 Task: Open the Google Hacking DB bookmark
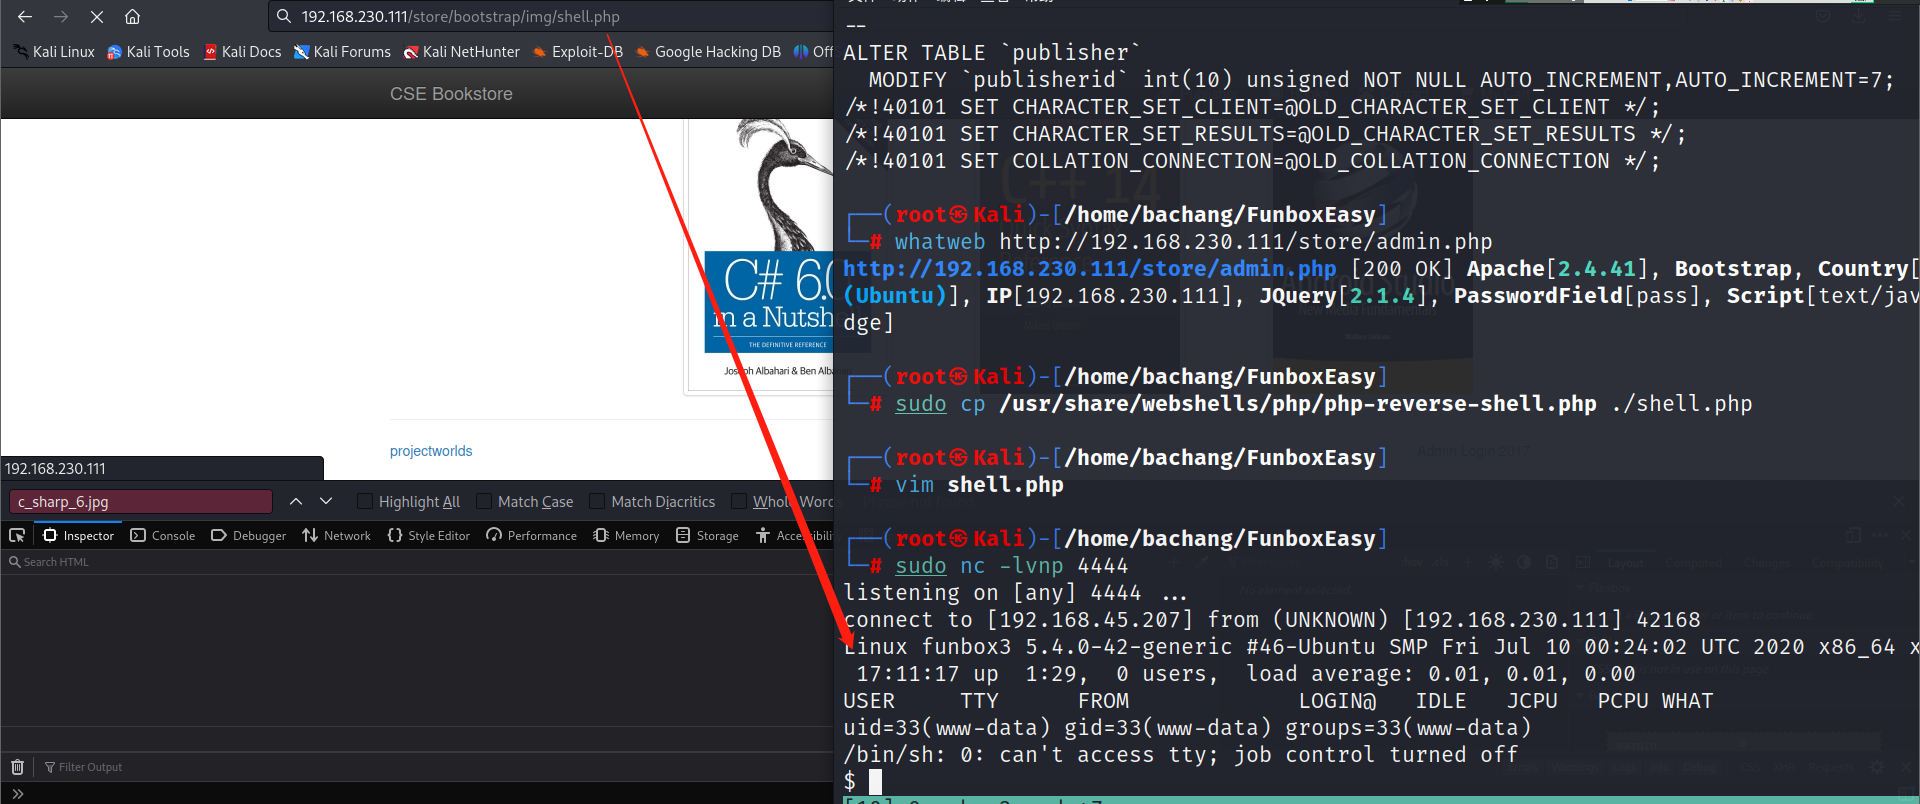click(708, 52)
